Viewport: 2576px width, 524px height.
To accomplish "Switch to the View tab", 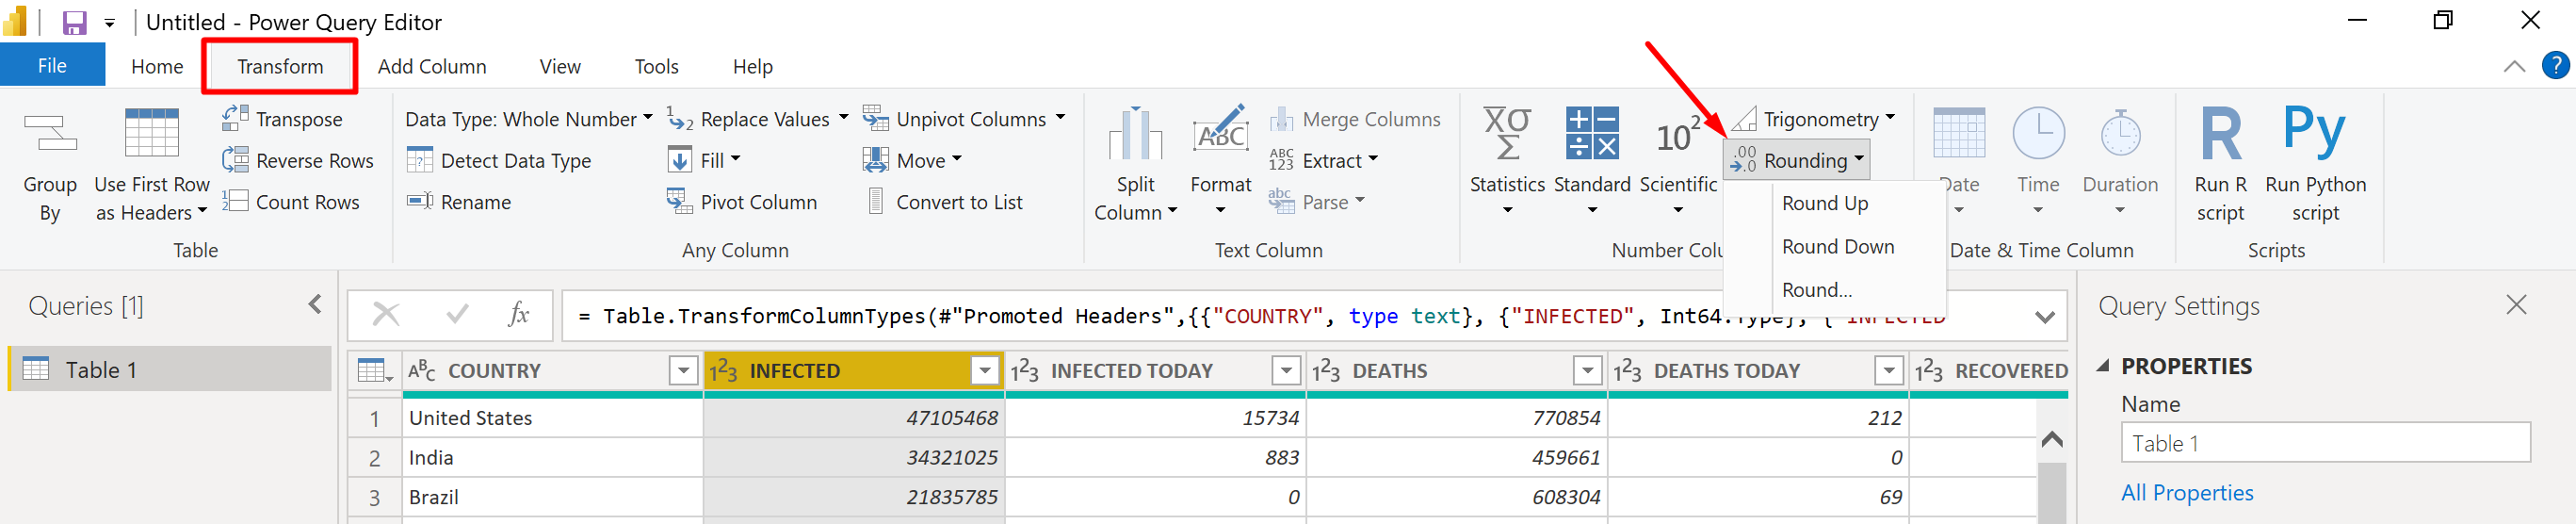I will click(560, 66).
